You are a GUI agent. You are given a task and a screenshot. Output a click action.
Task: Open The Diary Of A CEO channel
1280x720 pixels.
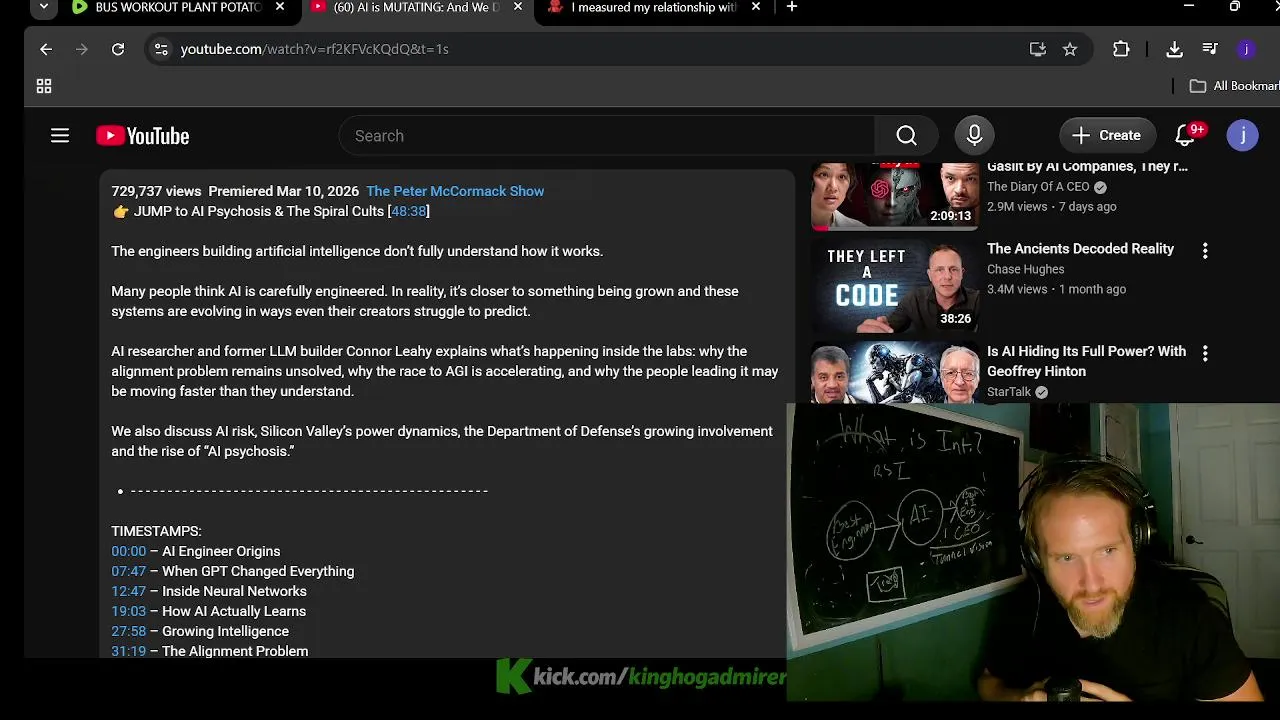click(x=1038, y=187)
